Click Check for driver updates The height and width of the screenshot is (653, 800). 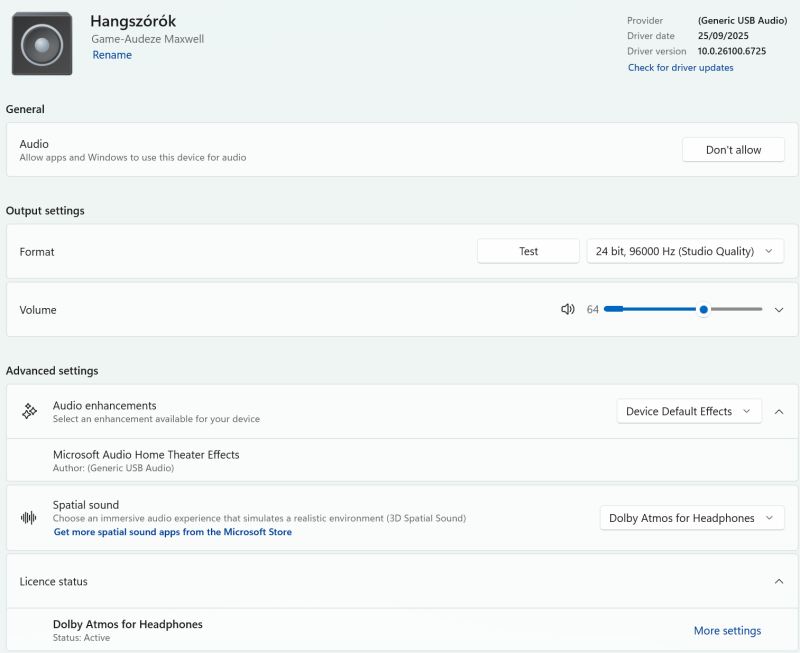click(x=680, y=68)
